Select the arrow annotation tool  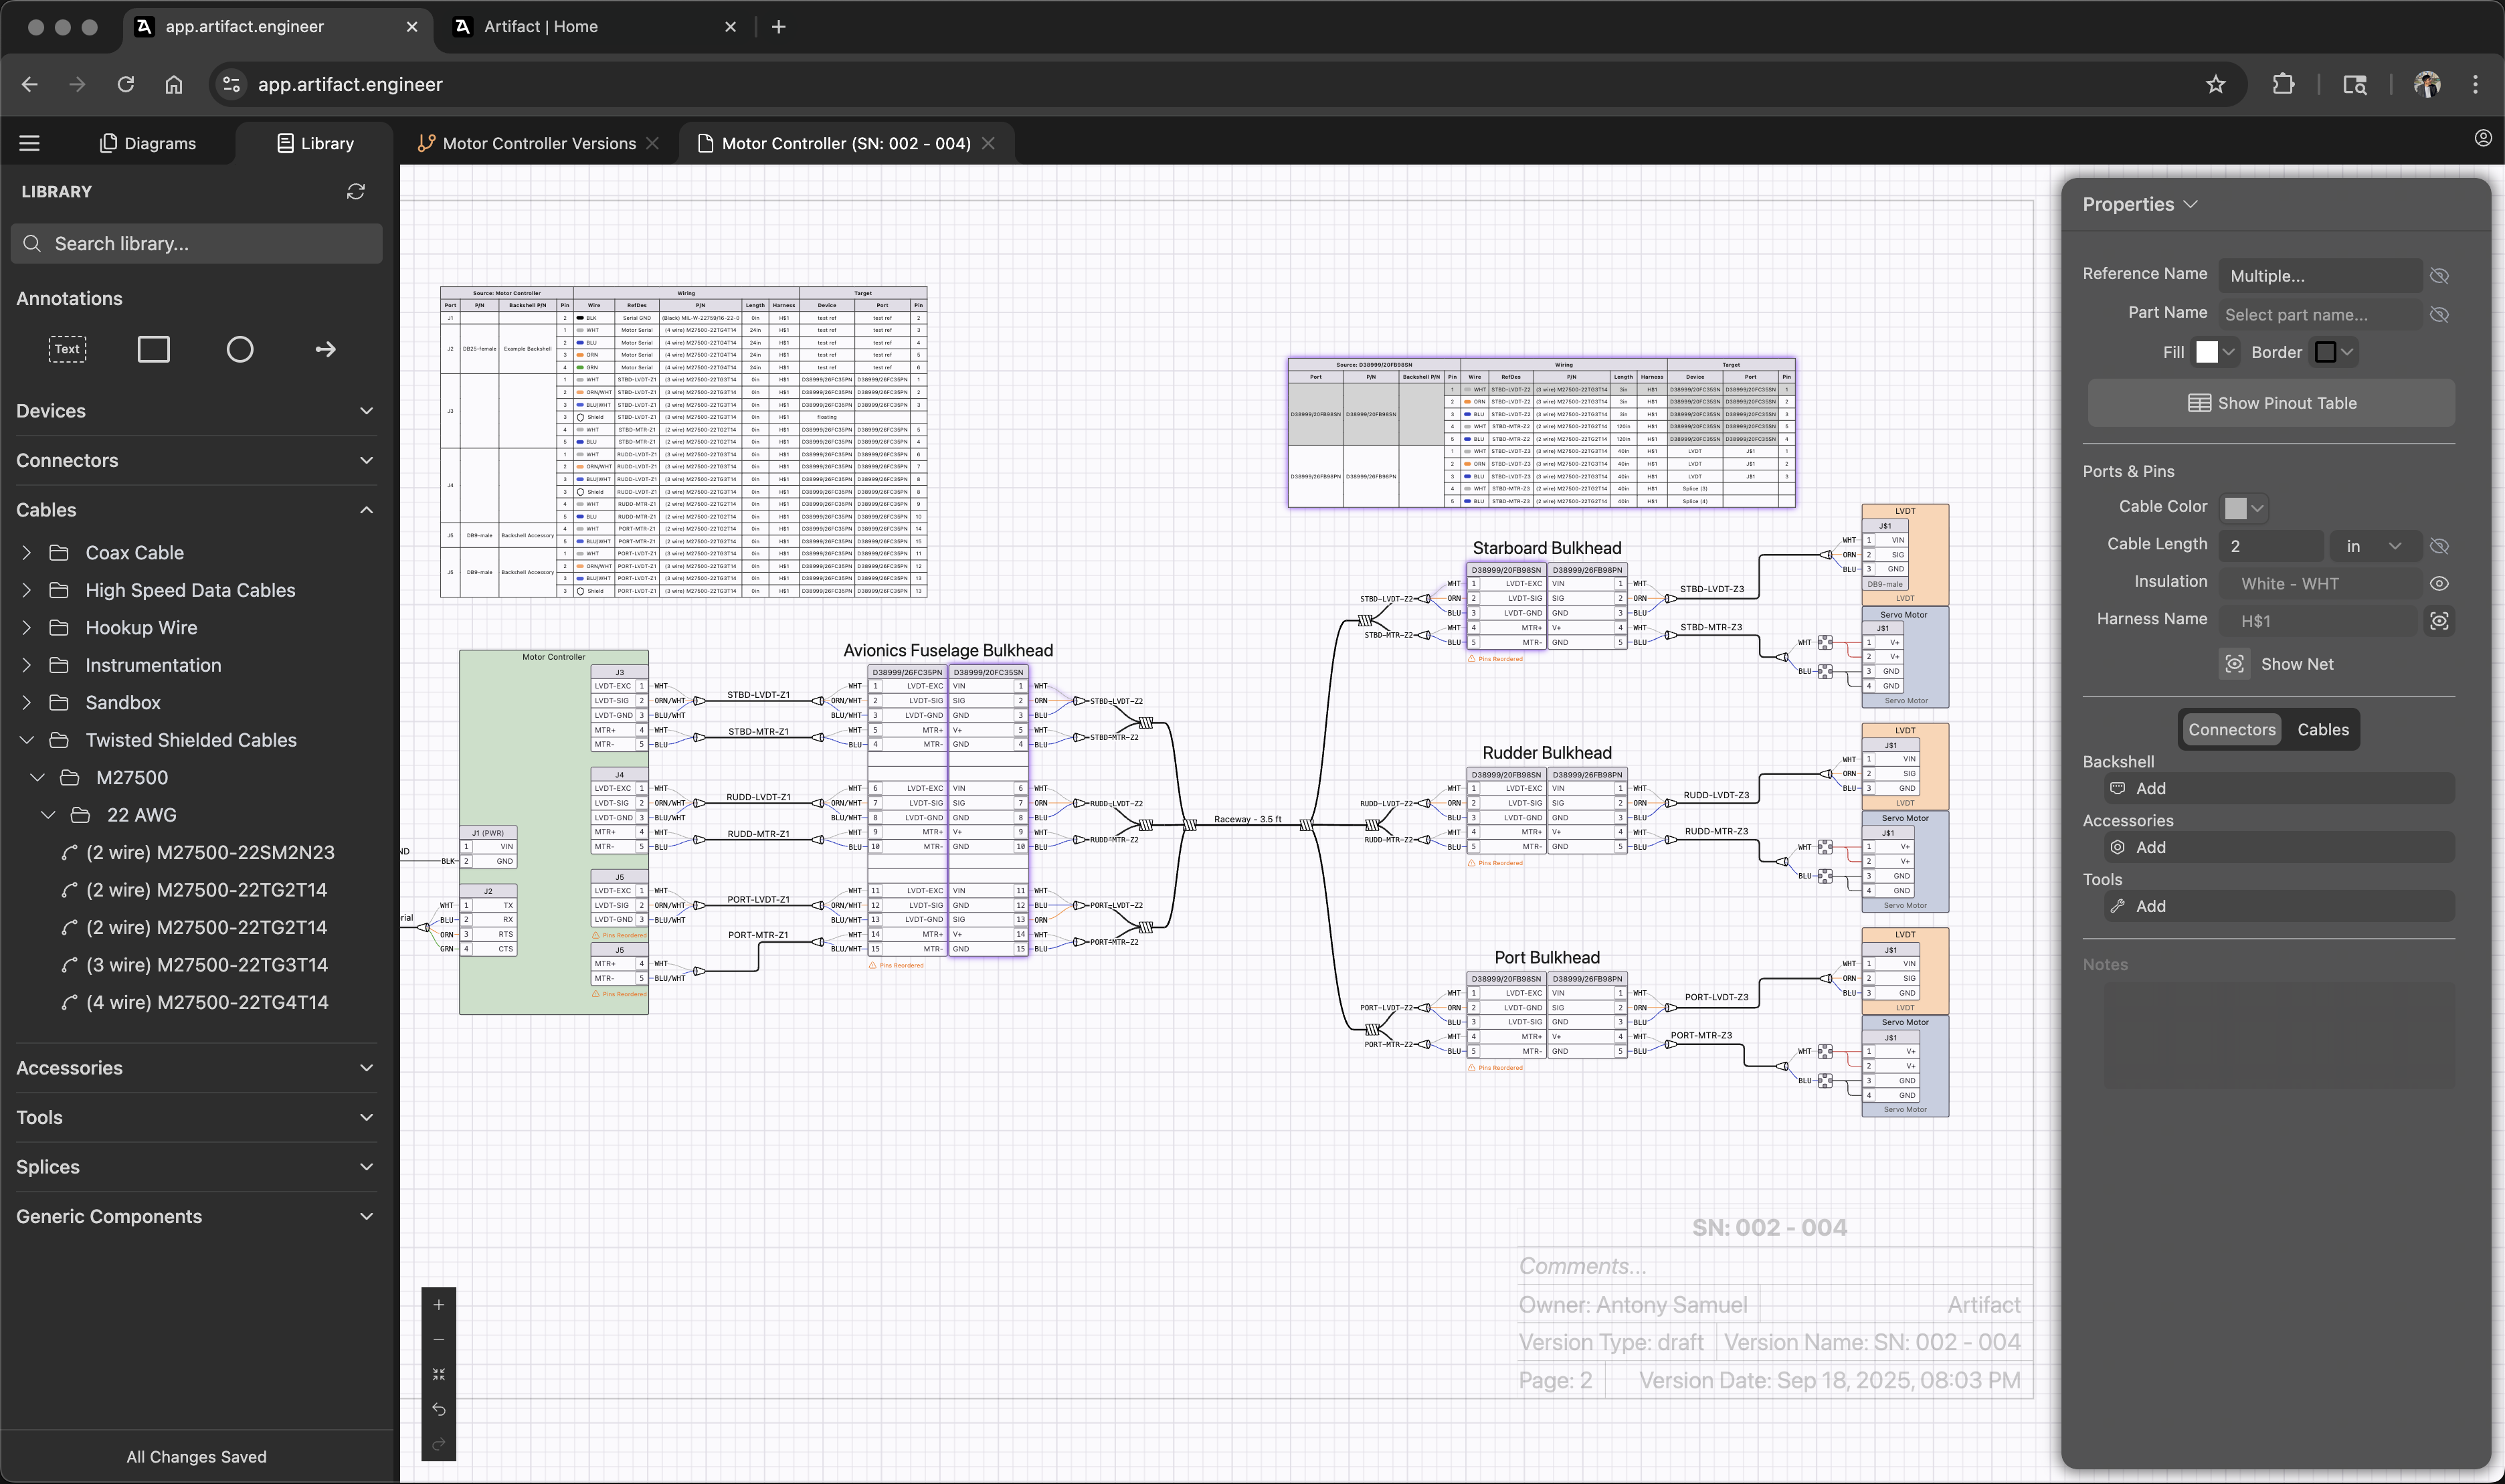point(325,349)
